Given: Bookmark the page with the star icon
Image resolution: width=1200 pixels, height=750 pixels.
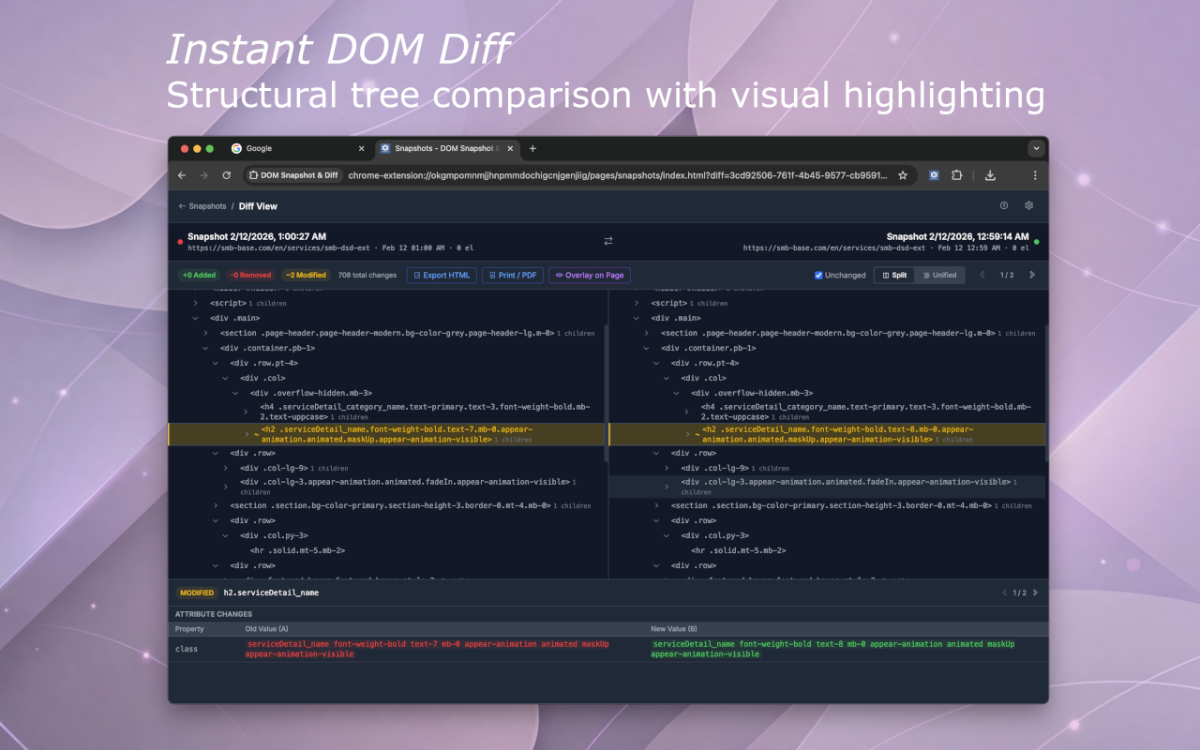Looking at the screenshot, I should click(x=902, y=175).
